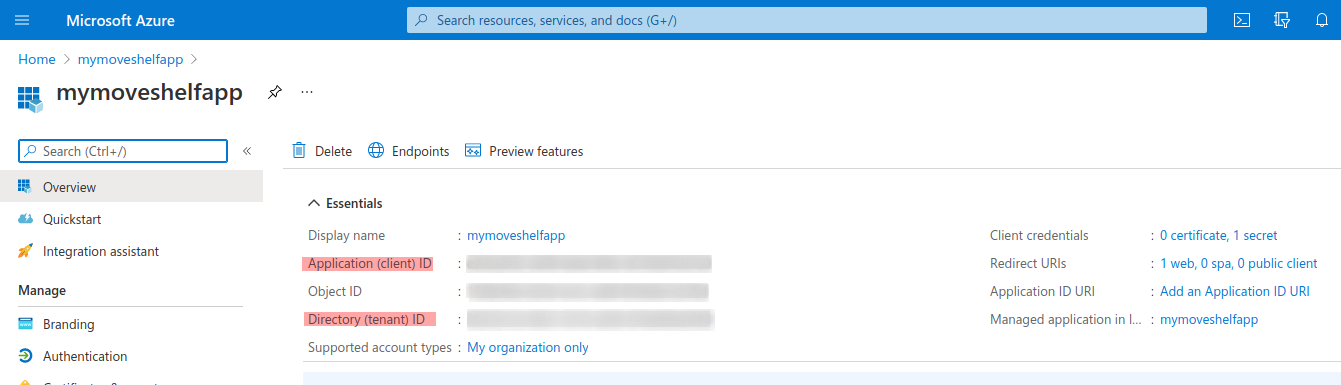Open My organization only link

point(528,347)
